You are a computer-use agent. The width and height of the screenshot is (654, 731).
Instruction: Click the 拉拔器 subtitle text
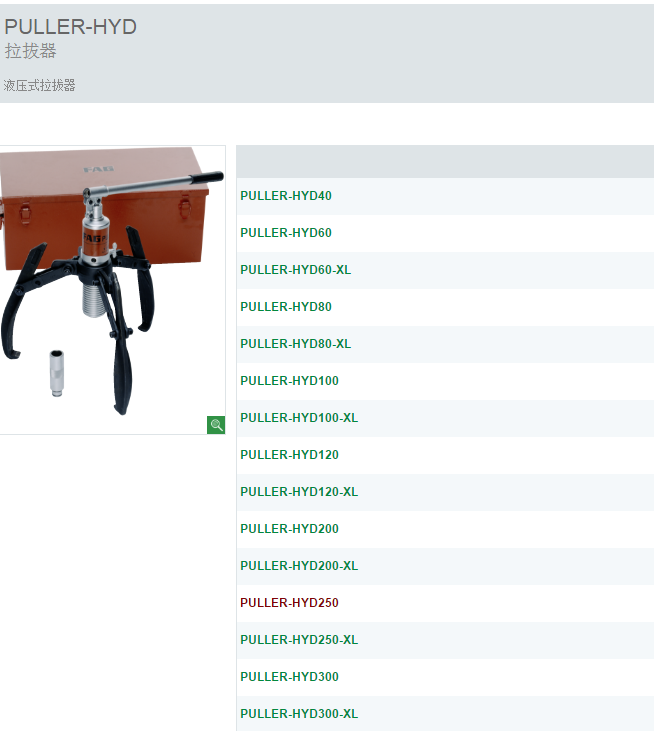point(30,51)
